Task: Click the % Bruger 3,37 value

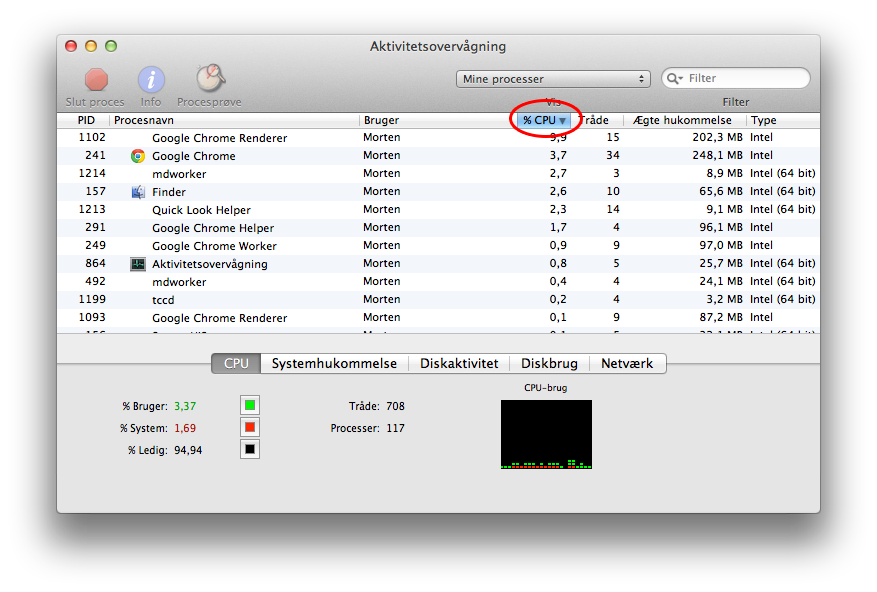Action: [185, 406]
